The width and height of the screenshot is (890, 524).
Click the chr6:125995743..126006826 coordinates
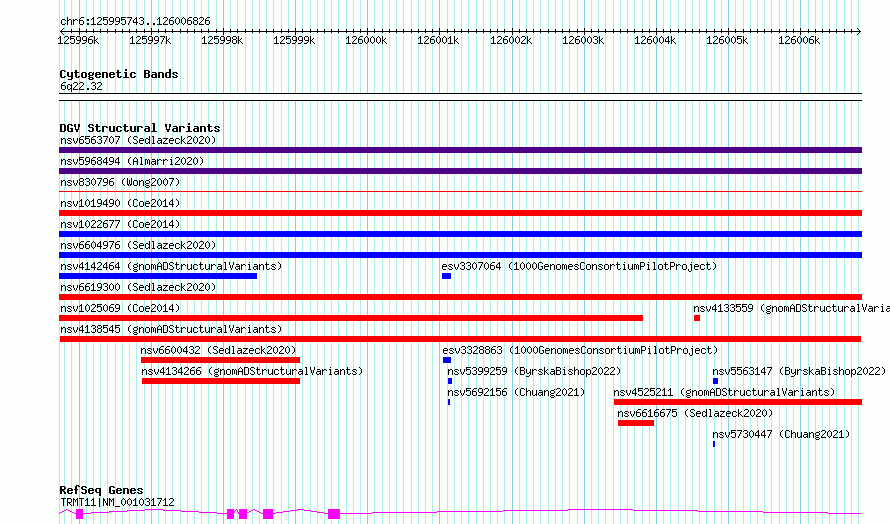click(135, 21)
